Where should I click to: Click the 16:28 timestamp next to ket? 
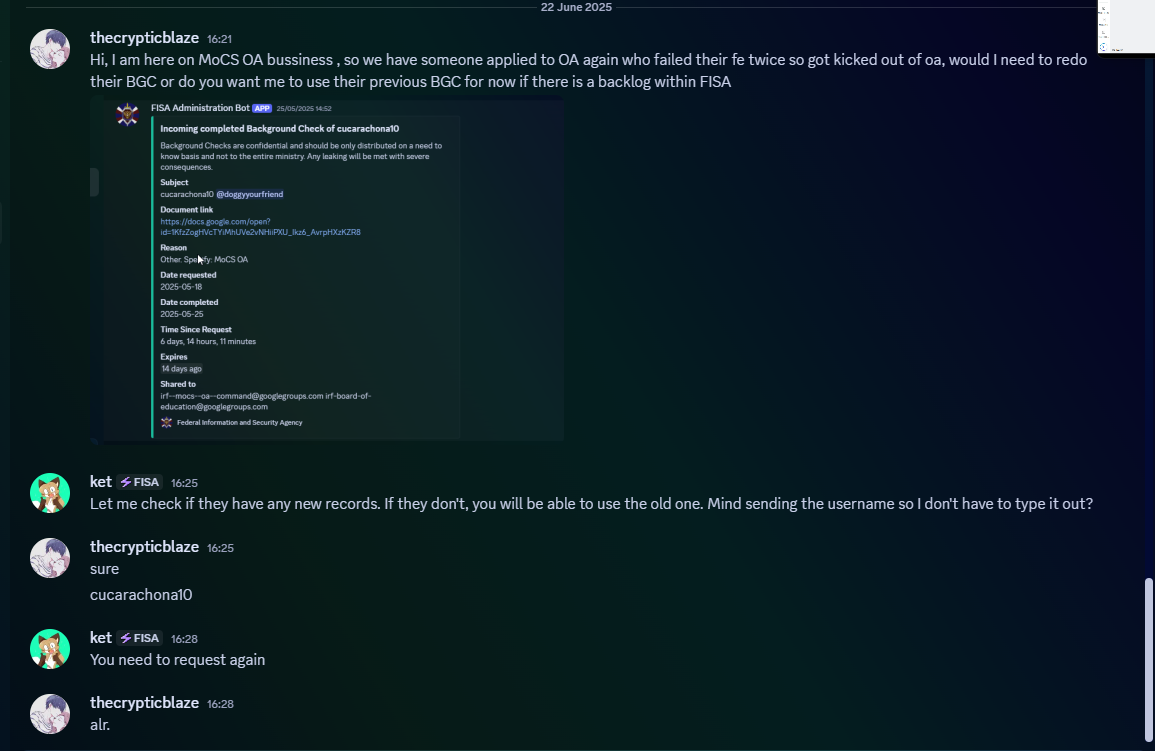[x=184, y=639]
